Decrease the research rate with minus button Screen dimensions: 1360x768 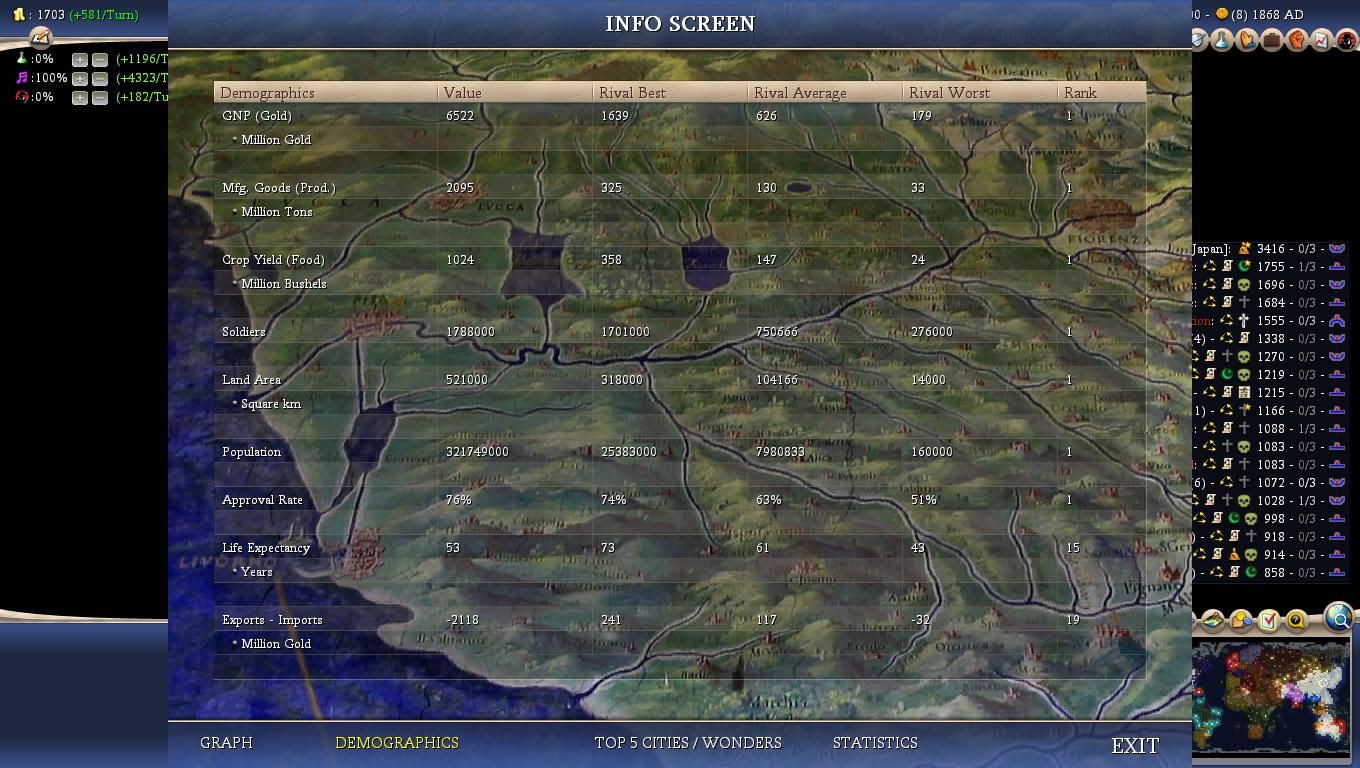[x=100, y=59]
